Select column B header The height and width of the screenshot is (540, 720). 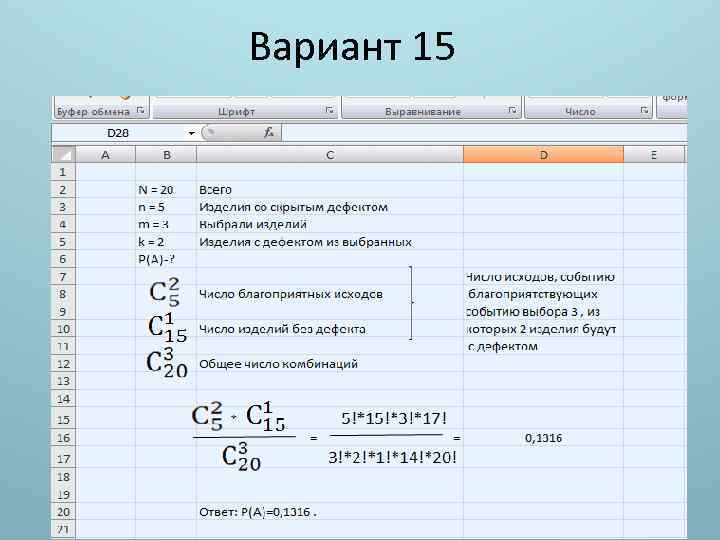coord(167,155)
